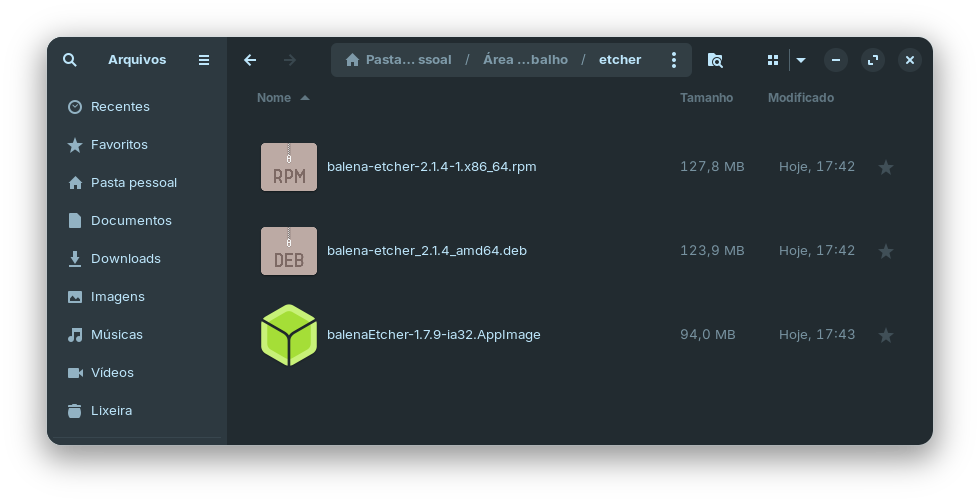Star the balena-etcher deb file
980x502 pixels.
click(x=886, y=251)
